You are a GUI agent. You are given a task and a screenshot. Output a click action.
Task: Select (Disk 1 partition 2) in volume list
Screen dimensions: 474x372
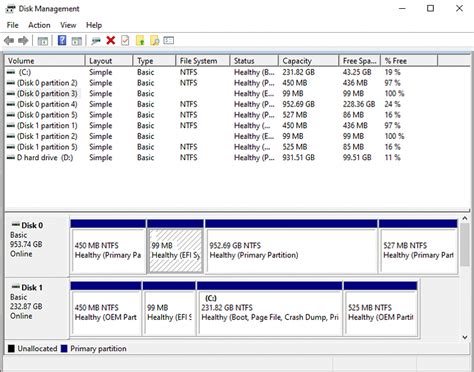[222, 136]
